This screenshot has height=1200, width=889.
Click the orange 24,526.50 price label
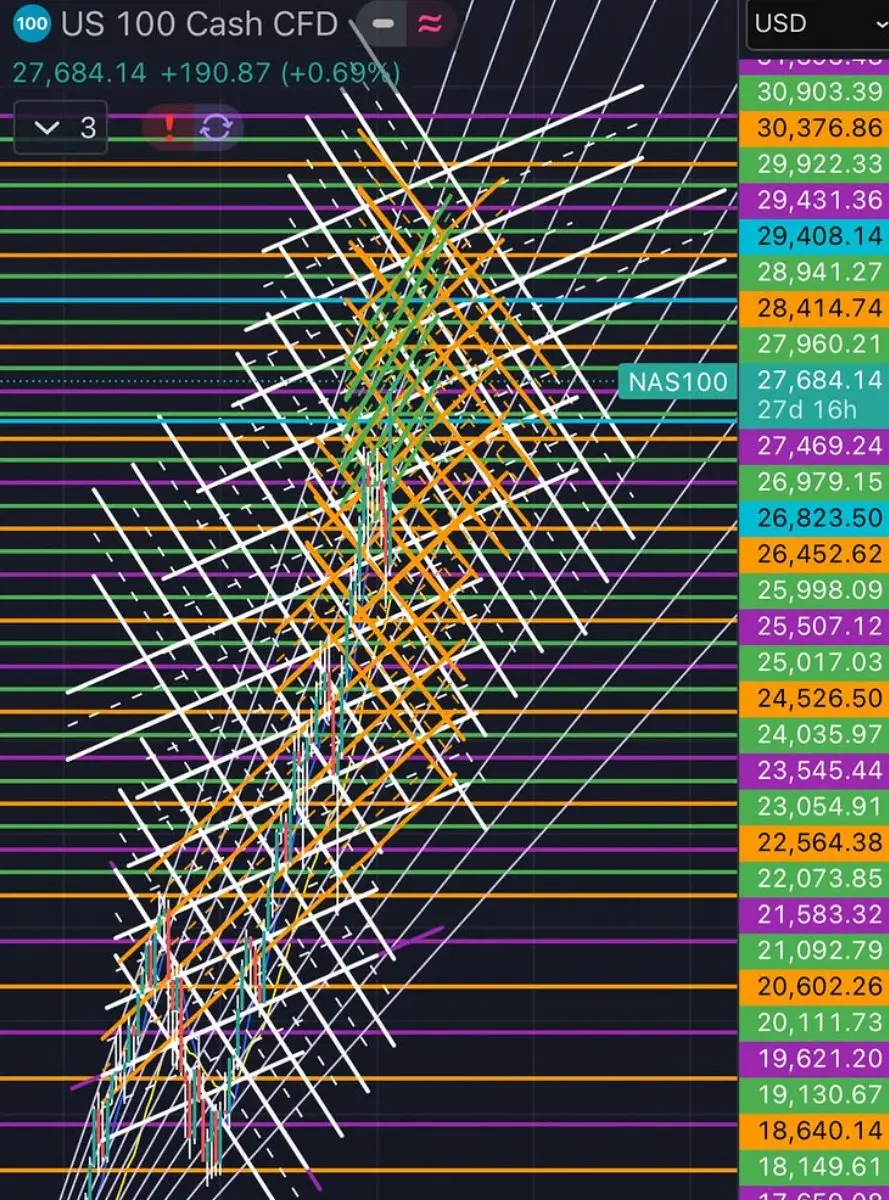point(813,697)
